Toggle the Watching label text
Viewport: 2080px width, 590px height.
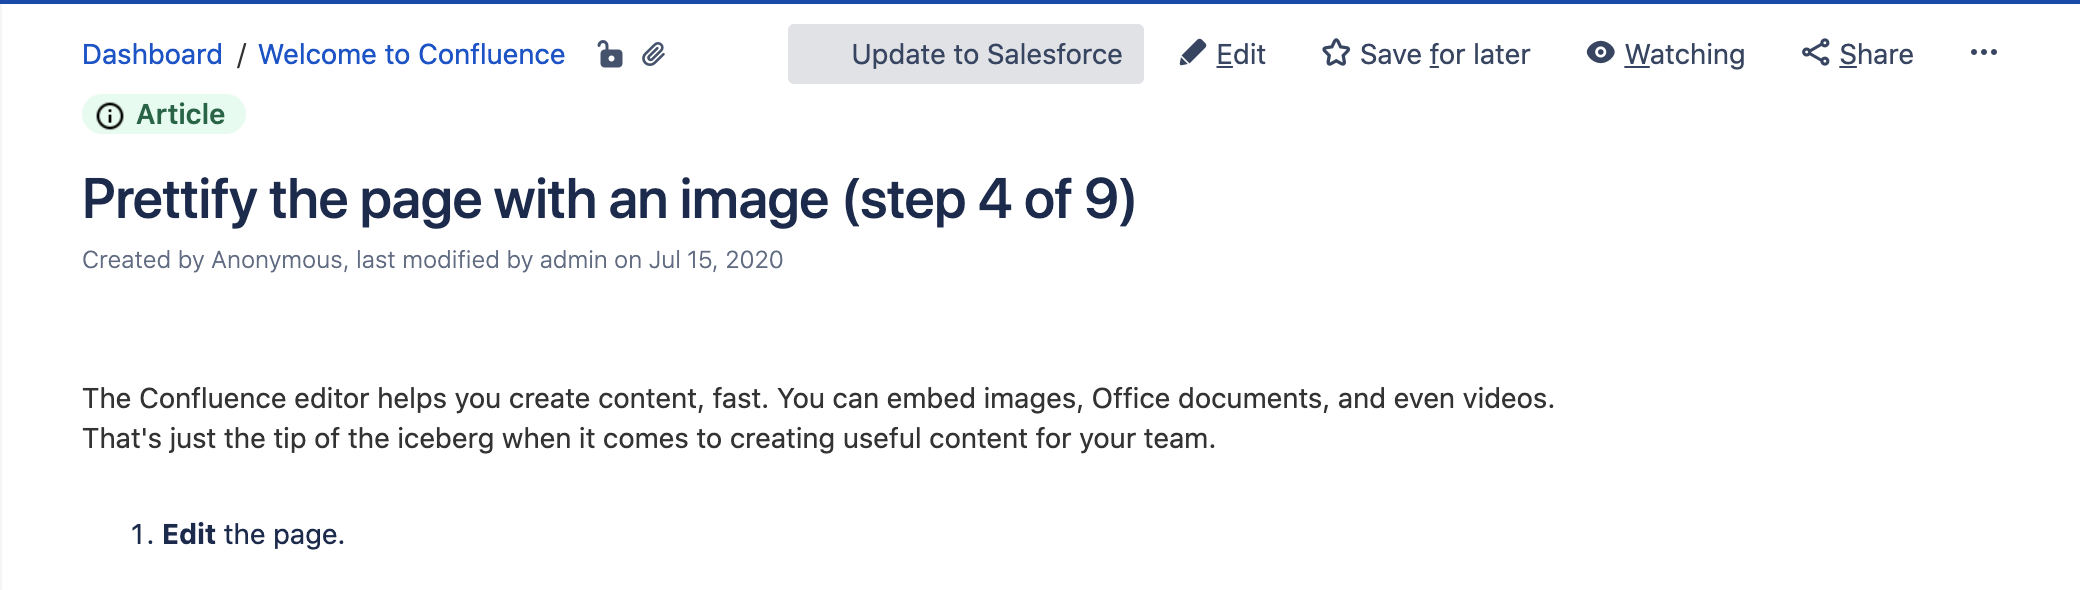[x=1684, y=54]
